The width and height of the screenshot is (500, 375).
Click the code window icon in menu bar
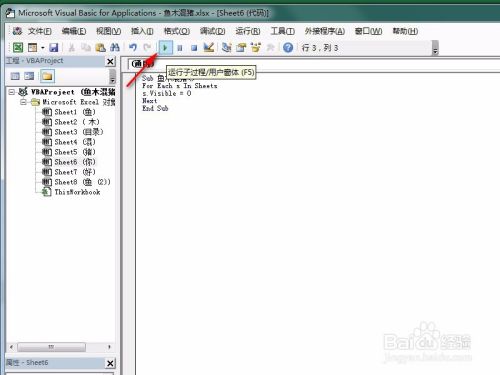17,31
